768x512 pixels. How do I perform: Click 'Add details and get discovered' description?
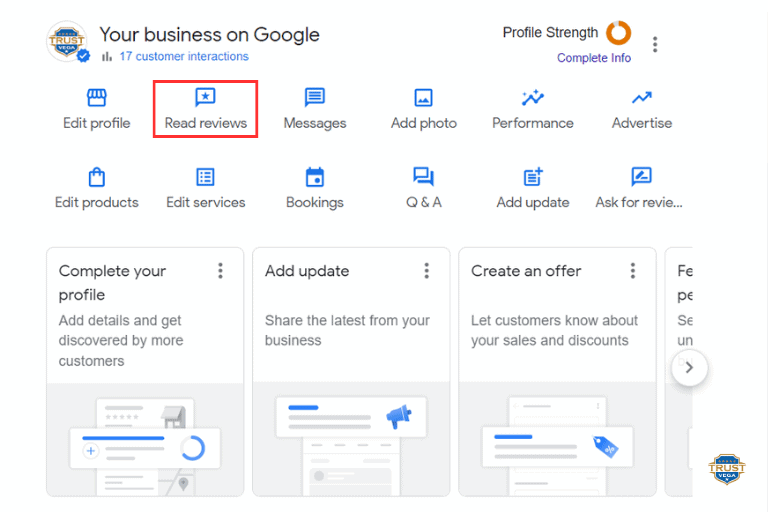(121, 341)
